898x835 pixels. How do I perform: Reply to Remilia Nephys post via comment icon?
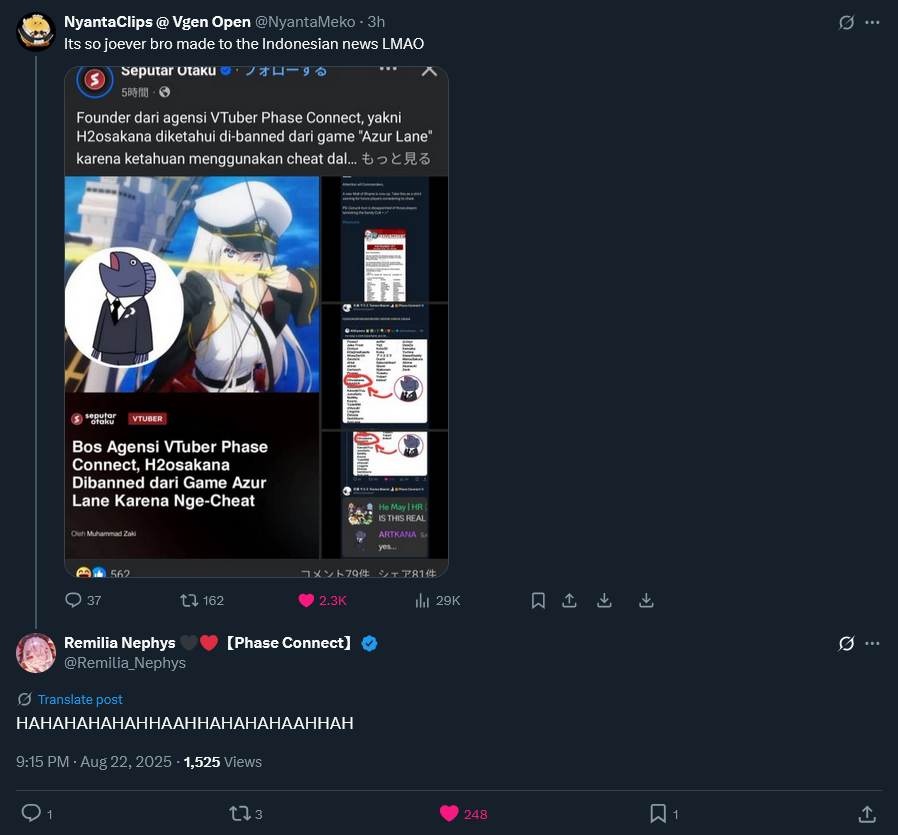point(31,813)
